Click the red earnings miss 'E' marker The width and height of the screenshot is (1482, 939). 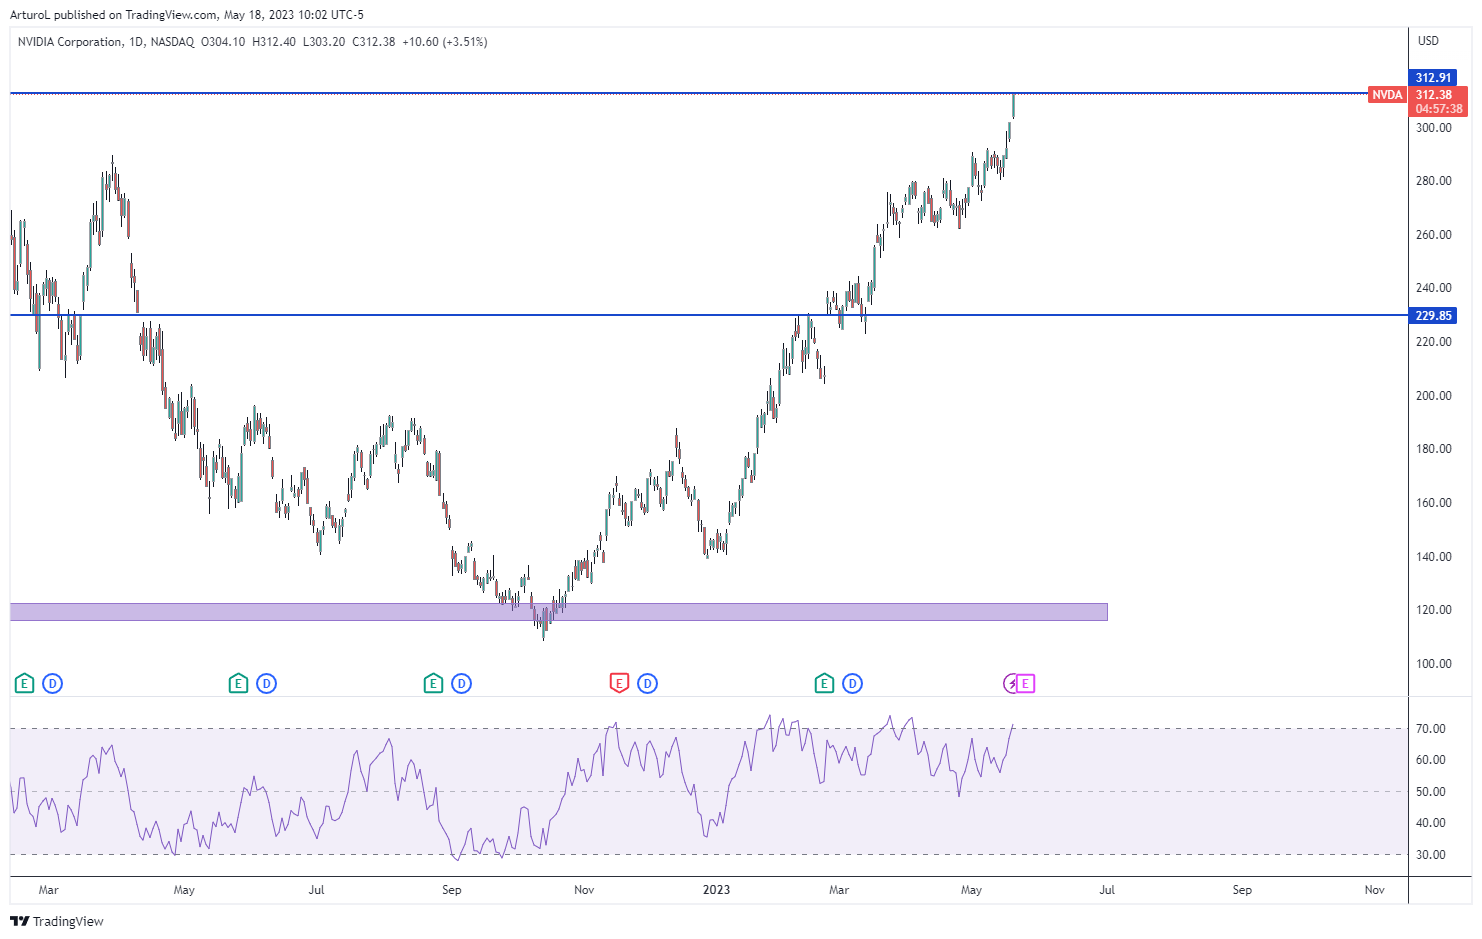pos(619,684)
